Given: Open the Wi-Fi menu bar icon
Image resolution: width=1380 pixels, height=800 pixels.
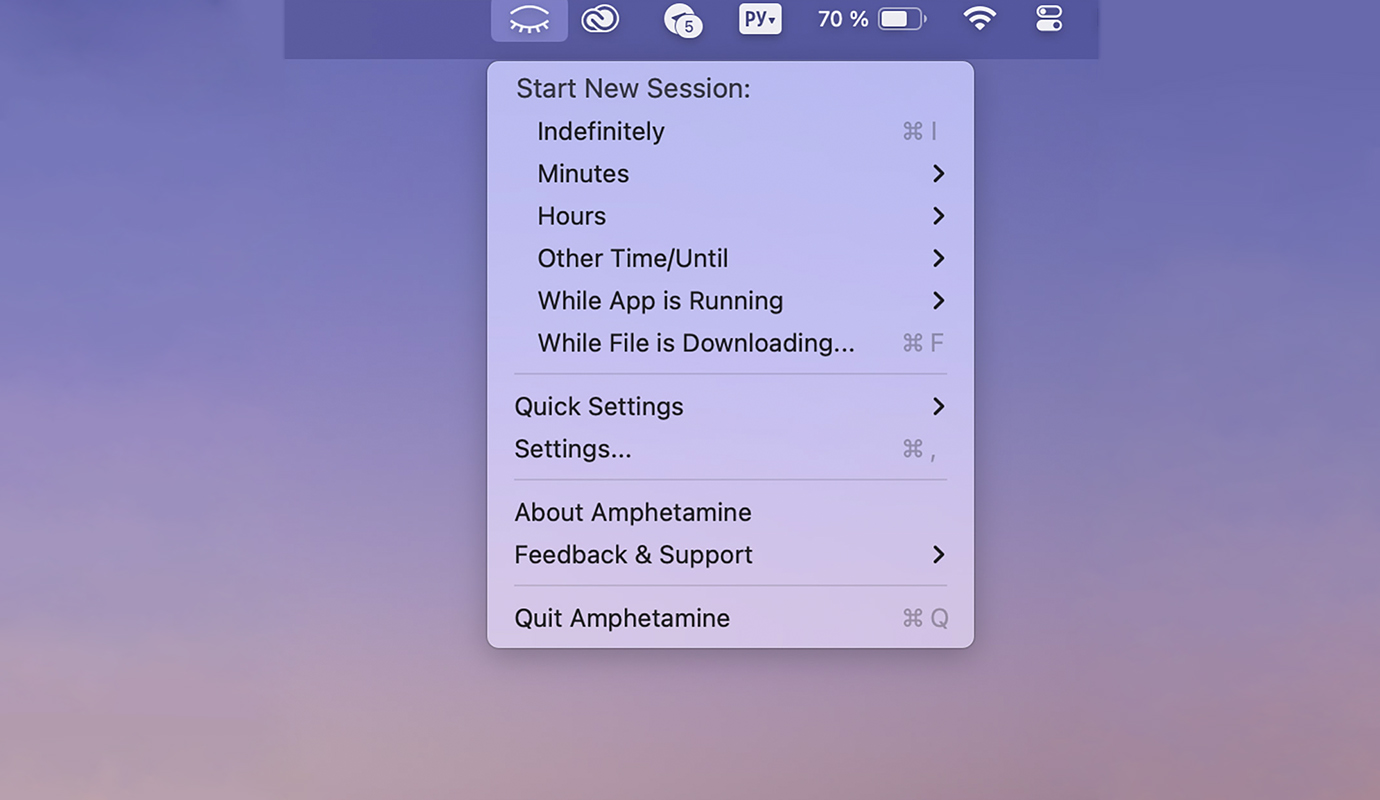Looking at the screenshot, I should tap(979, 18).
